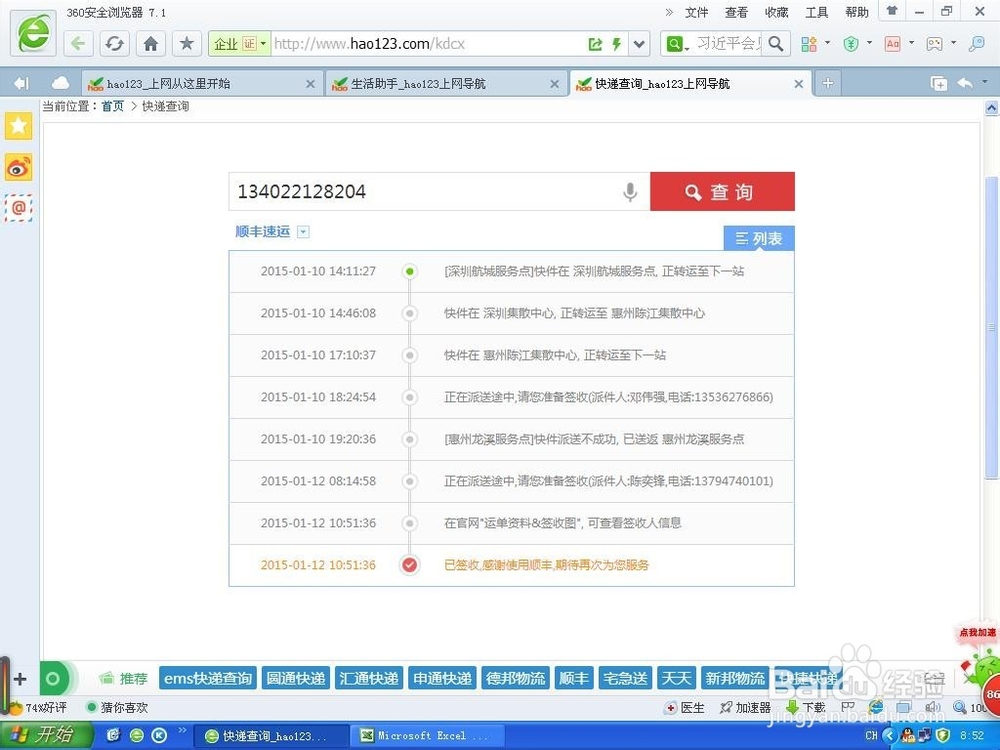
Task: Open the mail @ icon in the sidebar
Action: (18, 208)
